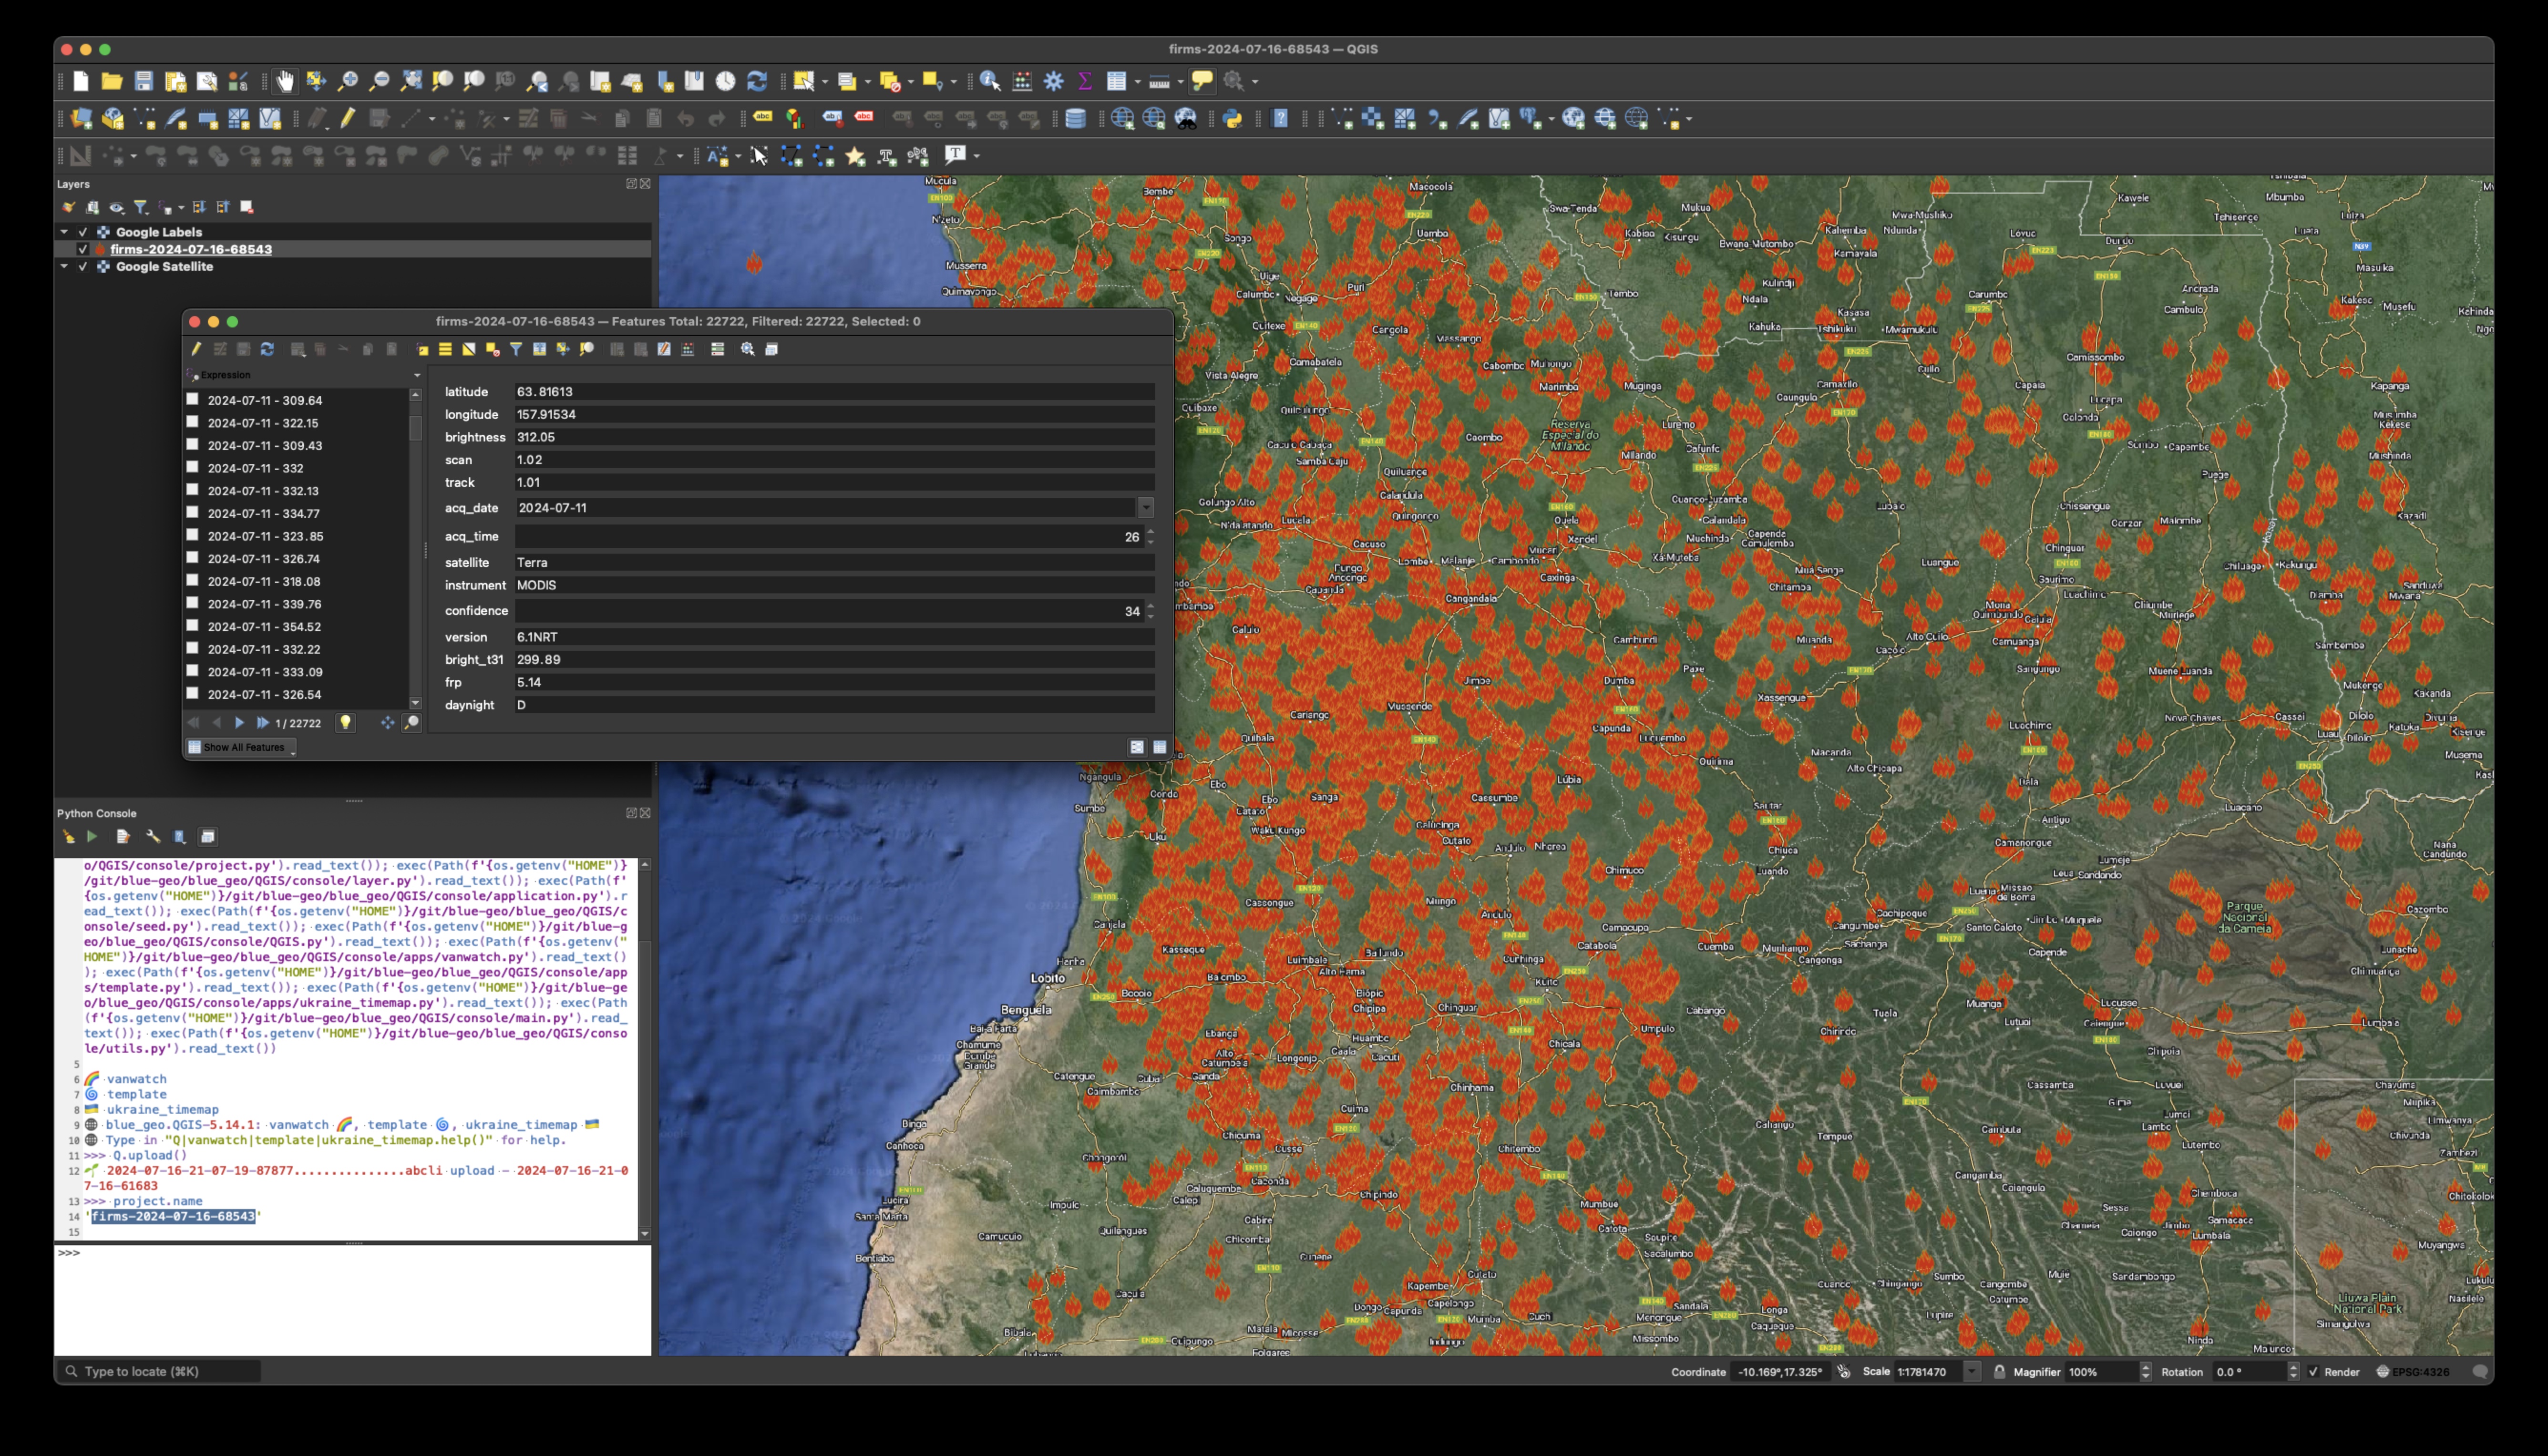Go to the next feature in the attribute form
Viewport: 2548px width, 1456px height.
click(239, 723)
